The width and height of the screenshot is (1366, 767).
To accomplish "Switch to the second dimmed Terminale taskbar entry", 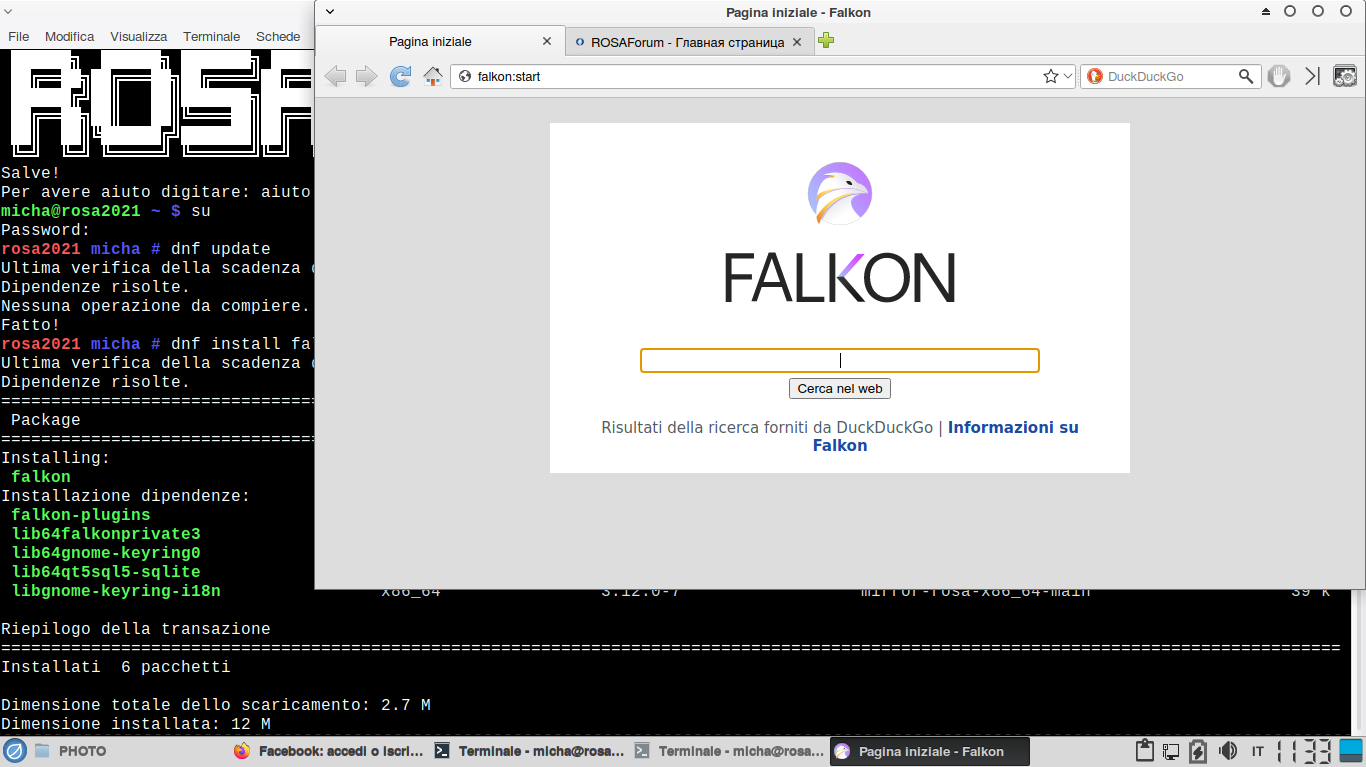I will click(x=729, y=751).
